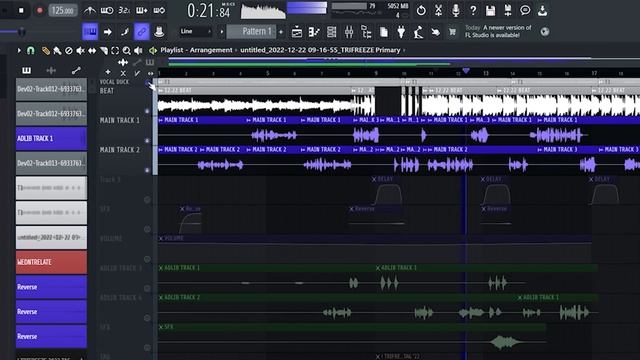Viewport: 640px width, 360px height.
Task: Open playlist options menu arrow
Action: click(x=19, y=50)
